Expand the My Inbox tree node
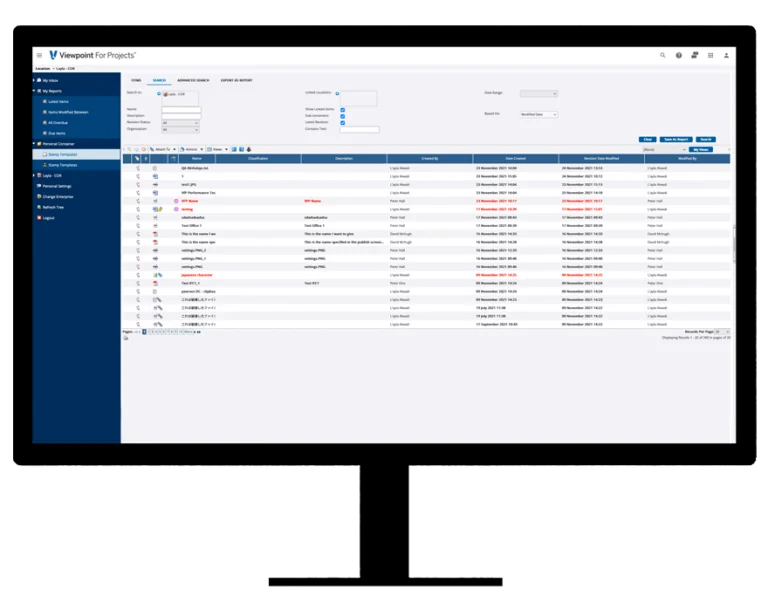Viewport: 768px width, 603px height. coord(34,80)
